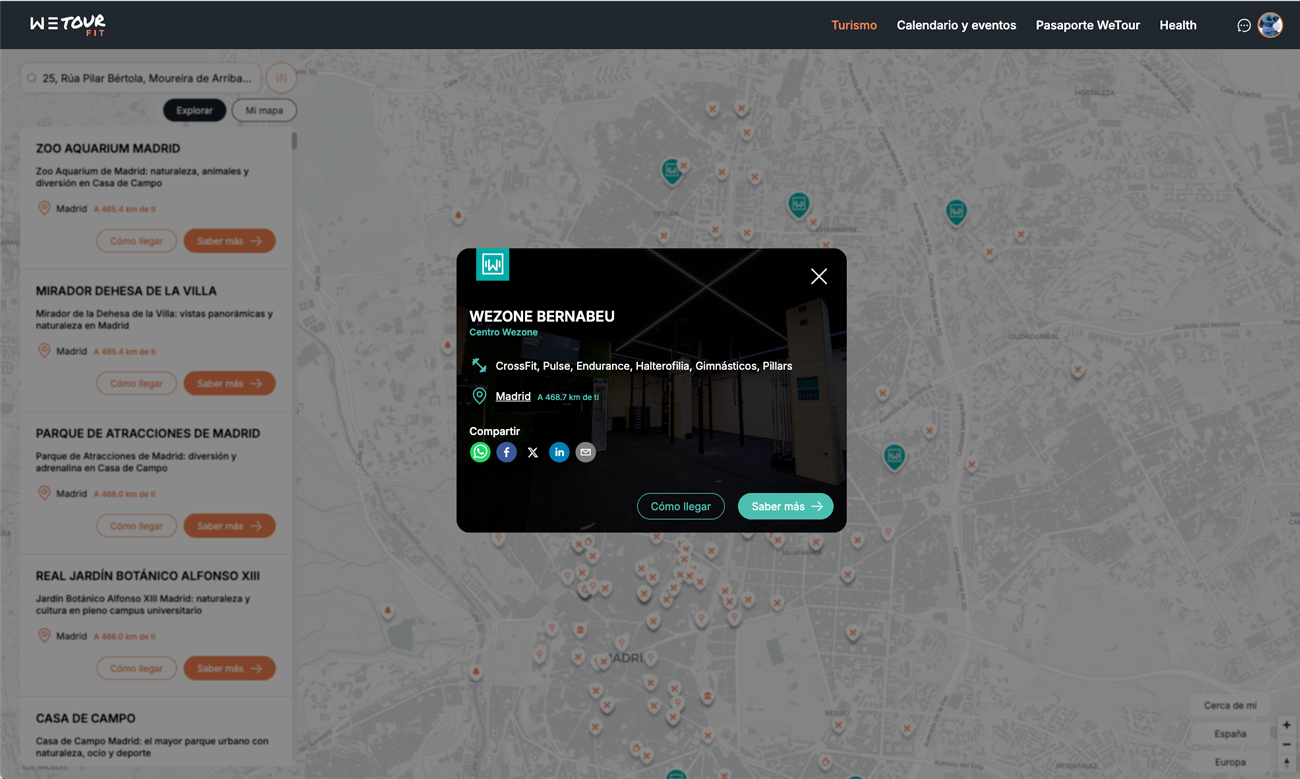The width and height of the screenshot is (1300, 779).
Task: Click Cómo llegar in the Wezone popup
Action: coord(680,506)
